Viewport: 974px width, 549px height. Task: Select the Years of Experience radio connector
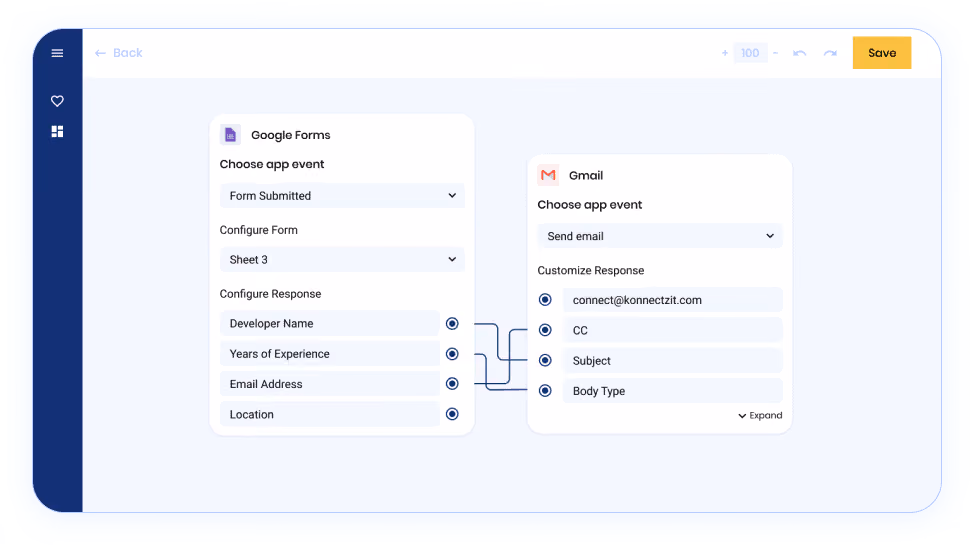(x=452, y=354)
